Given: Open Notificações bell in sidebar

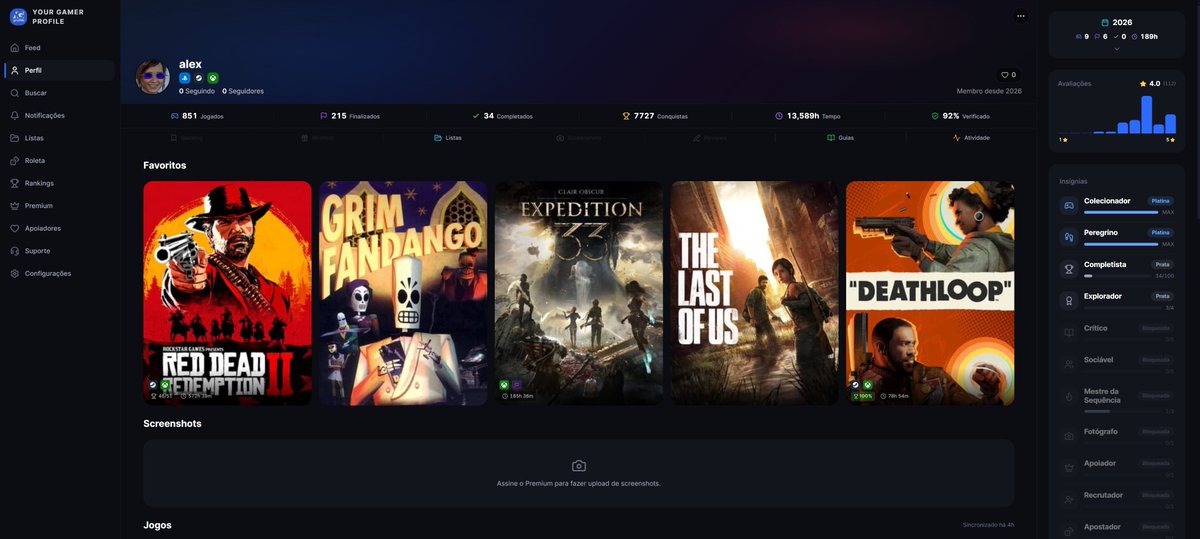Looking at the screenshot, I should click(60, 116).
